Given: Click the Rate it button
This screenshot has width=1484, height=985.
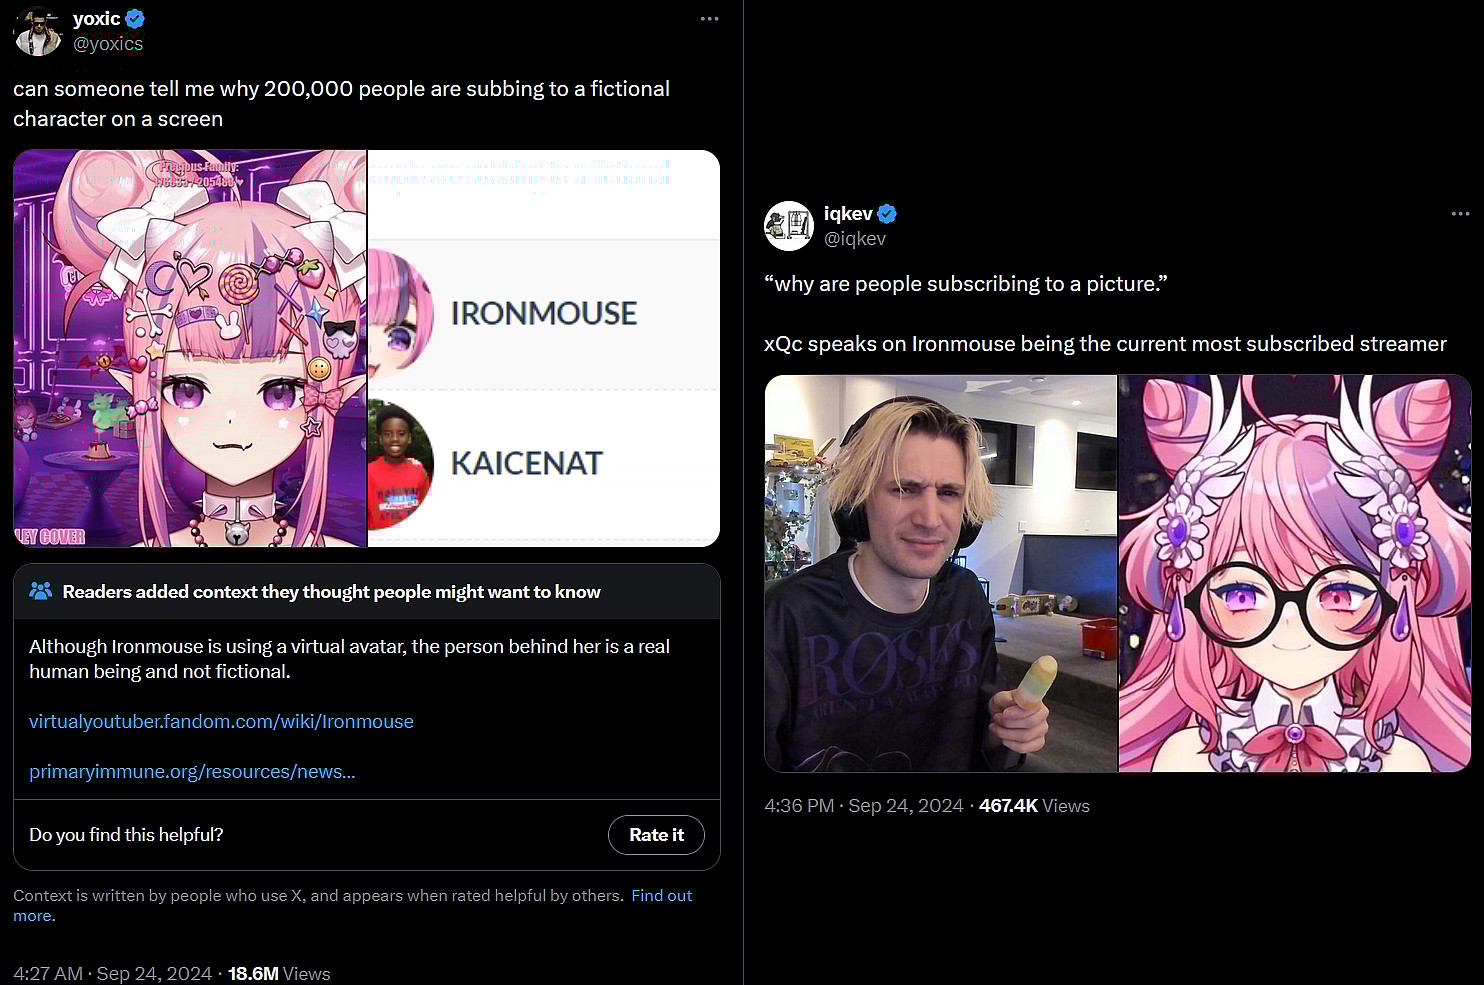Looking at the screenshot, I should pyautogui.click(x=656, y=835).
